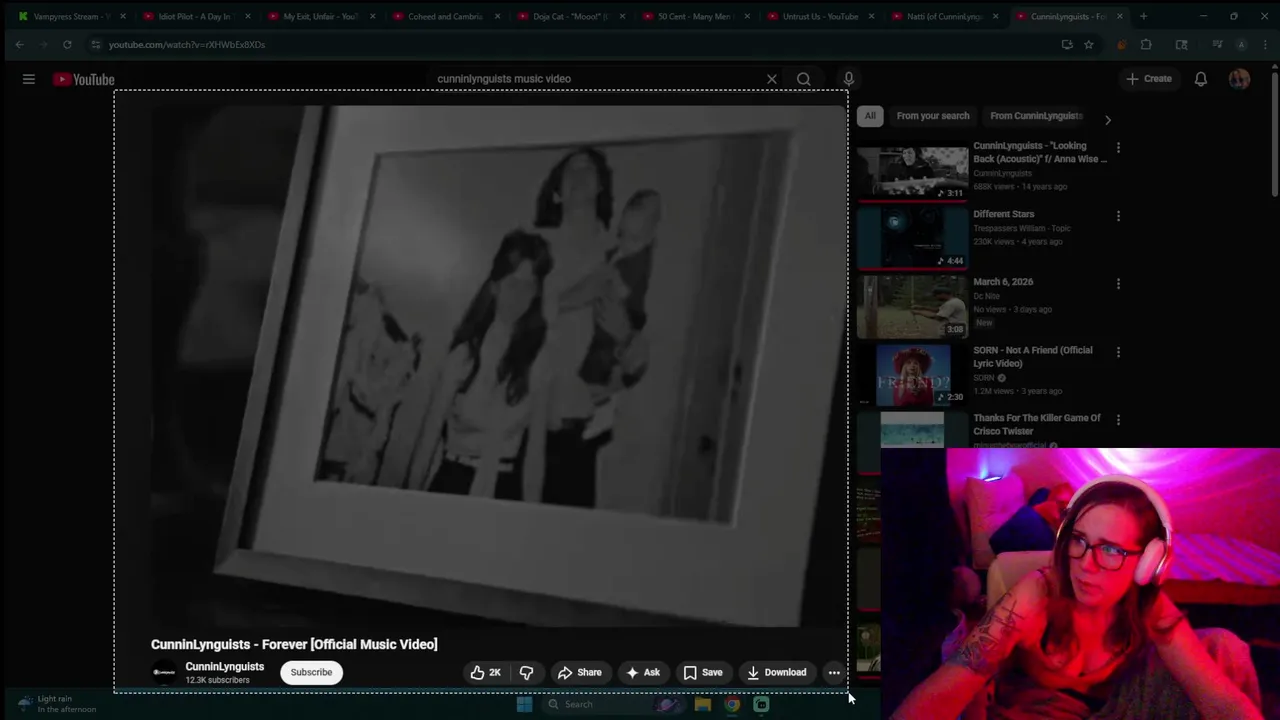Open the notifications bell

(1201, 79)
